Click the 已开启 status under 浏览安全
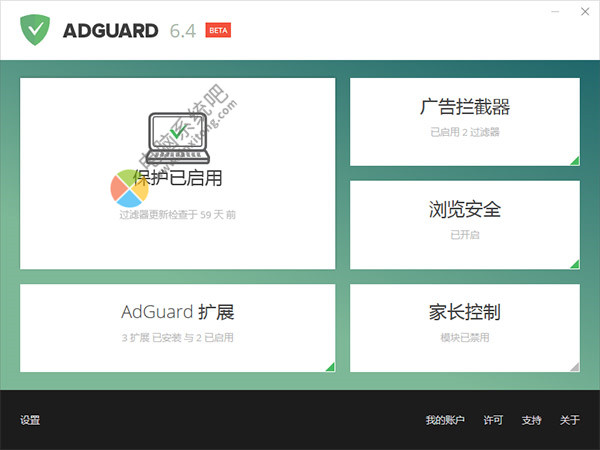 coord(465,235)
